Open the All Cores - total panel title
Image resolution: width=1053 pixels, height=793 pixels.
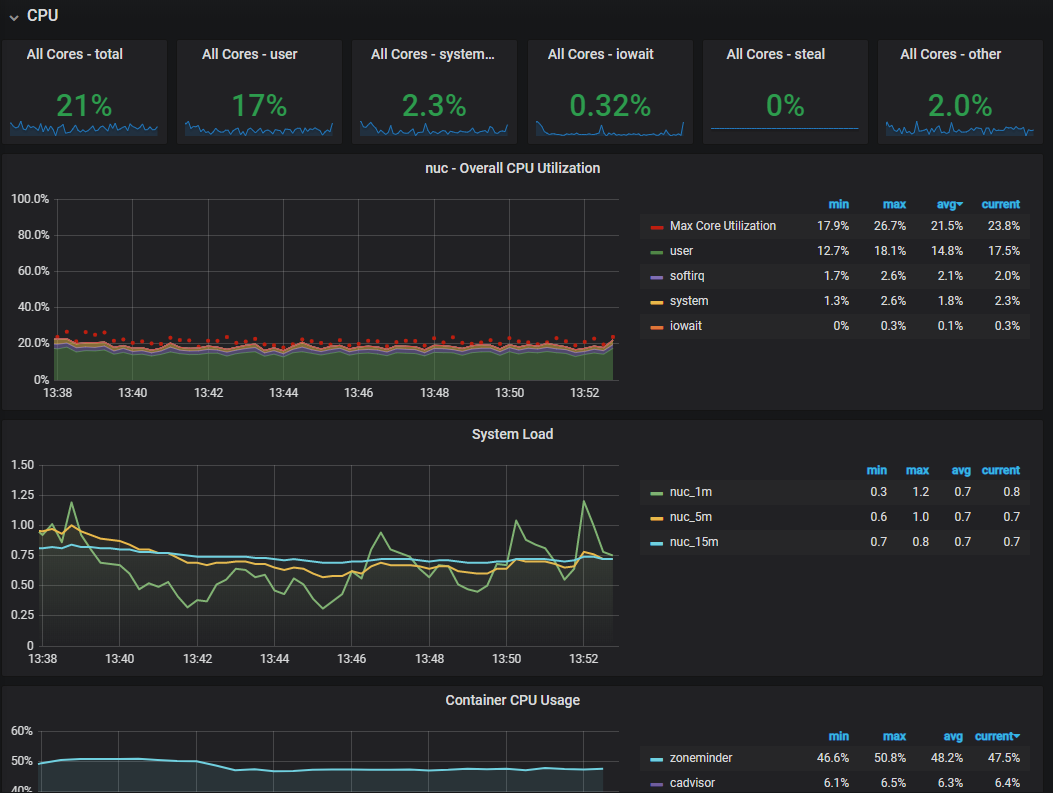pyautogui.click(x=75, y=54)
